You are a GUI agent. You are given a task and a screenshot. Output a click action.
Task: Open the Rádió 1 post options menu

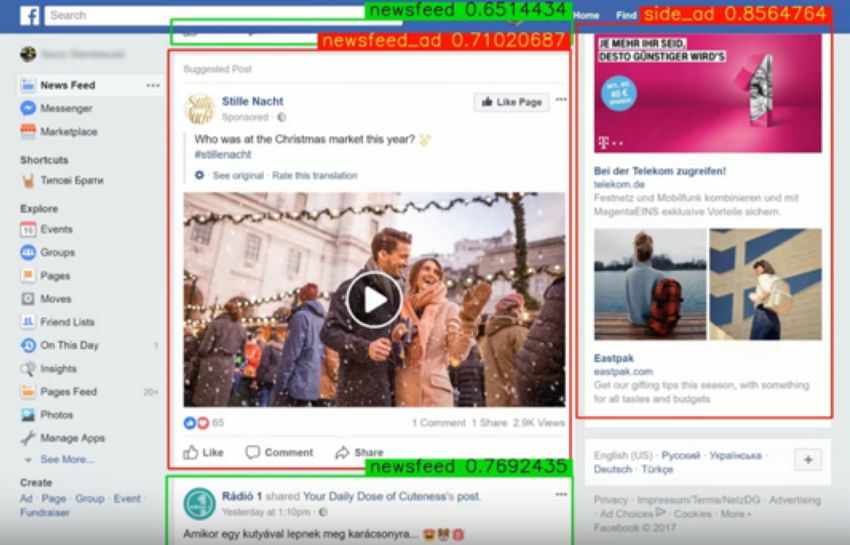click(x=561, y=495)
